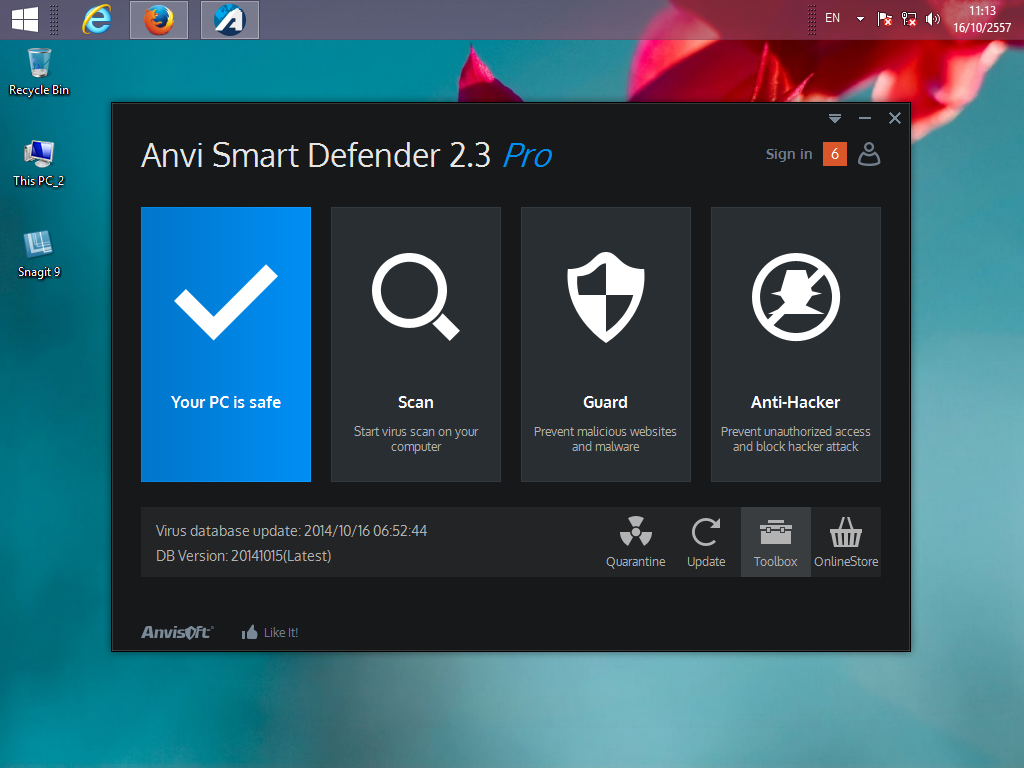
Task: Click the volume speaker tray icon
Action: click(x=933, y=19)
